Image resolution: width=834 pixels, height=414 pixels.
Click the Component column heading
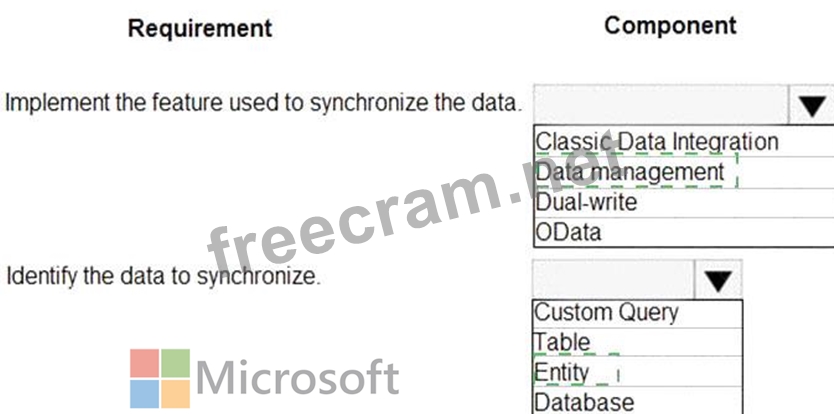pyautogui.click(x=670, y=26)
